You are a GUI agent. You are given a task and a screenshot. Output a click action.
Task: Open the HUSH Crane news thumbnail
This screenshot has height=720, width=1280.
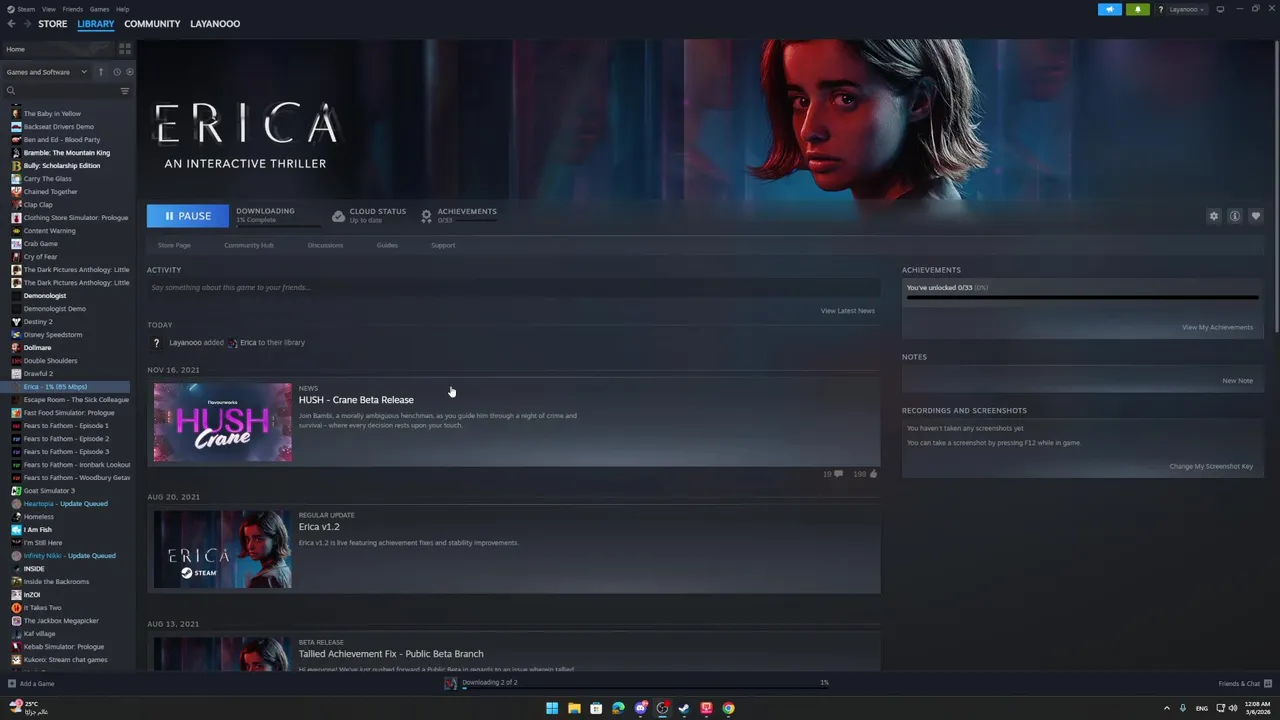click(222, 422)
